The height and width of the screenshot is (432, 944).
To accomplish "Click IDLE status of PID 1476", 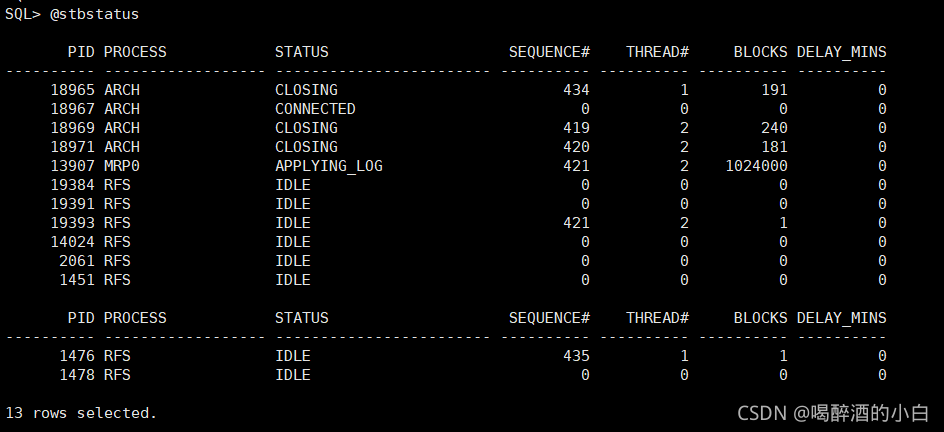I will pyautogui.click(x=293, y=356).
